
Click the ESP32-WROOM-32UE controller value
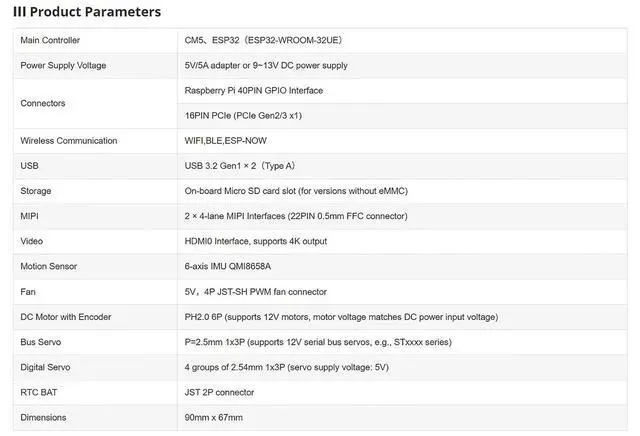point(263,40)
